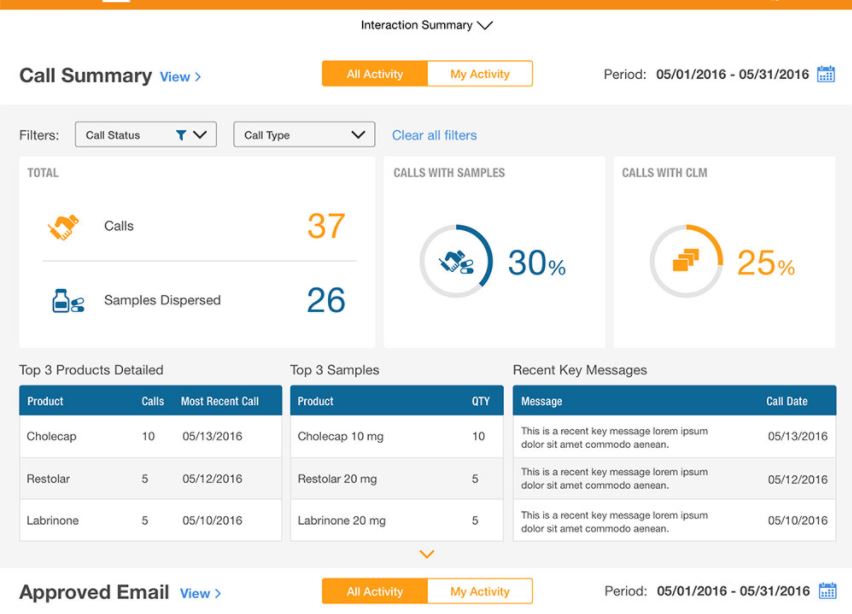Open the Call Status filter dropdown
Screen dimensions: 852x614
[145, 134]
